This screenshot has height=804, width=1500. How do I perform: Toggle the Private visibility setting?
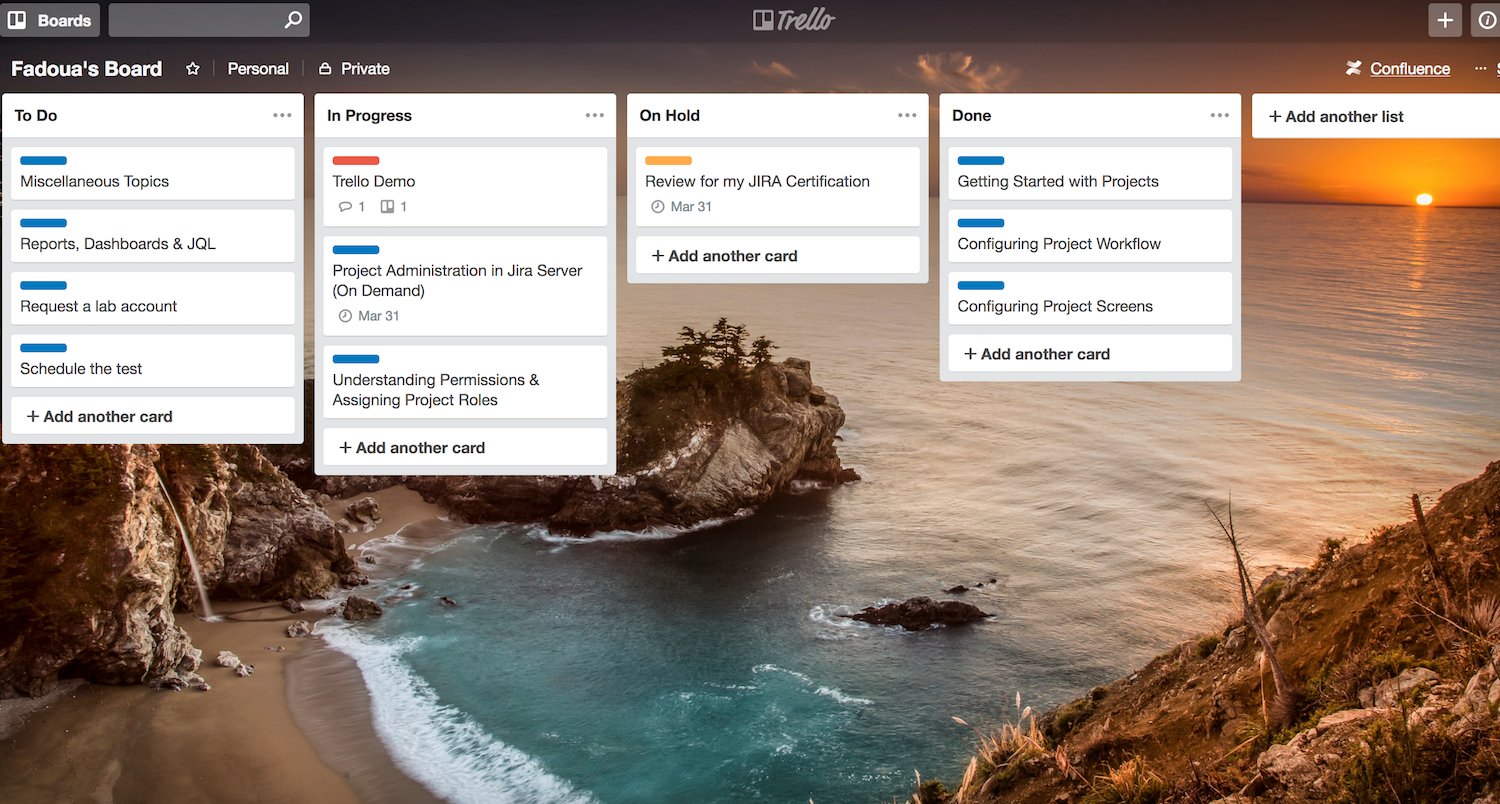353,68
